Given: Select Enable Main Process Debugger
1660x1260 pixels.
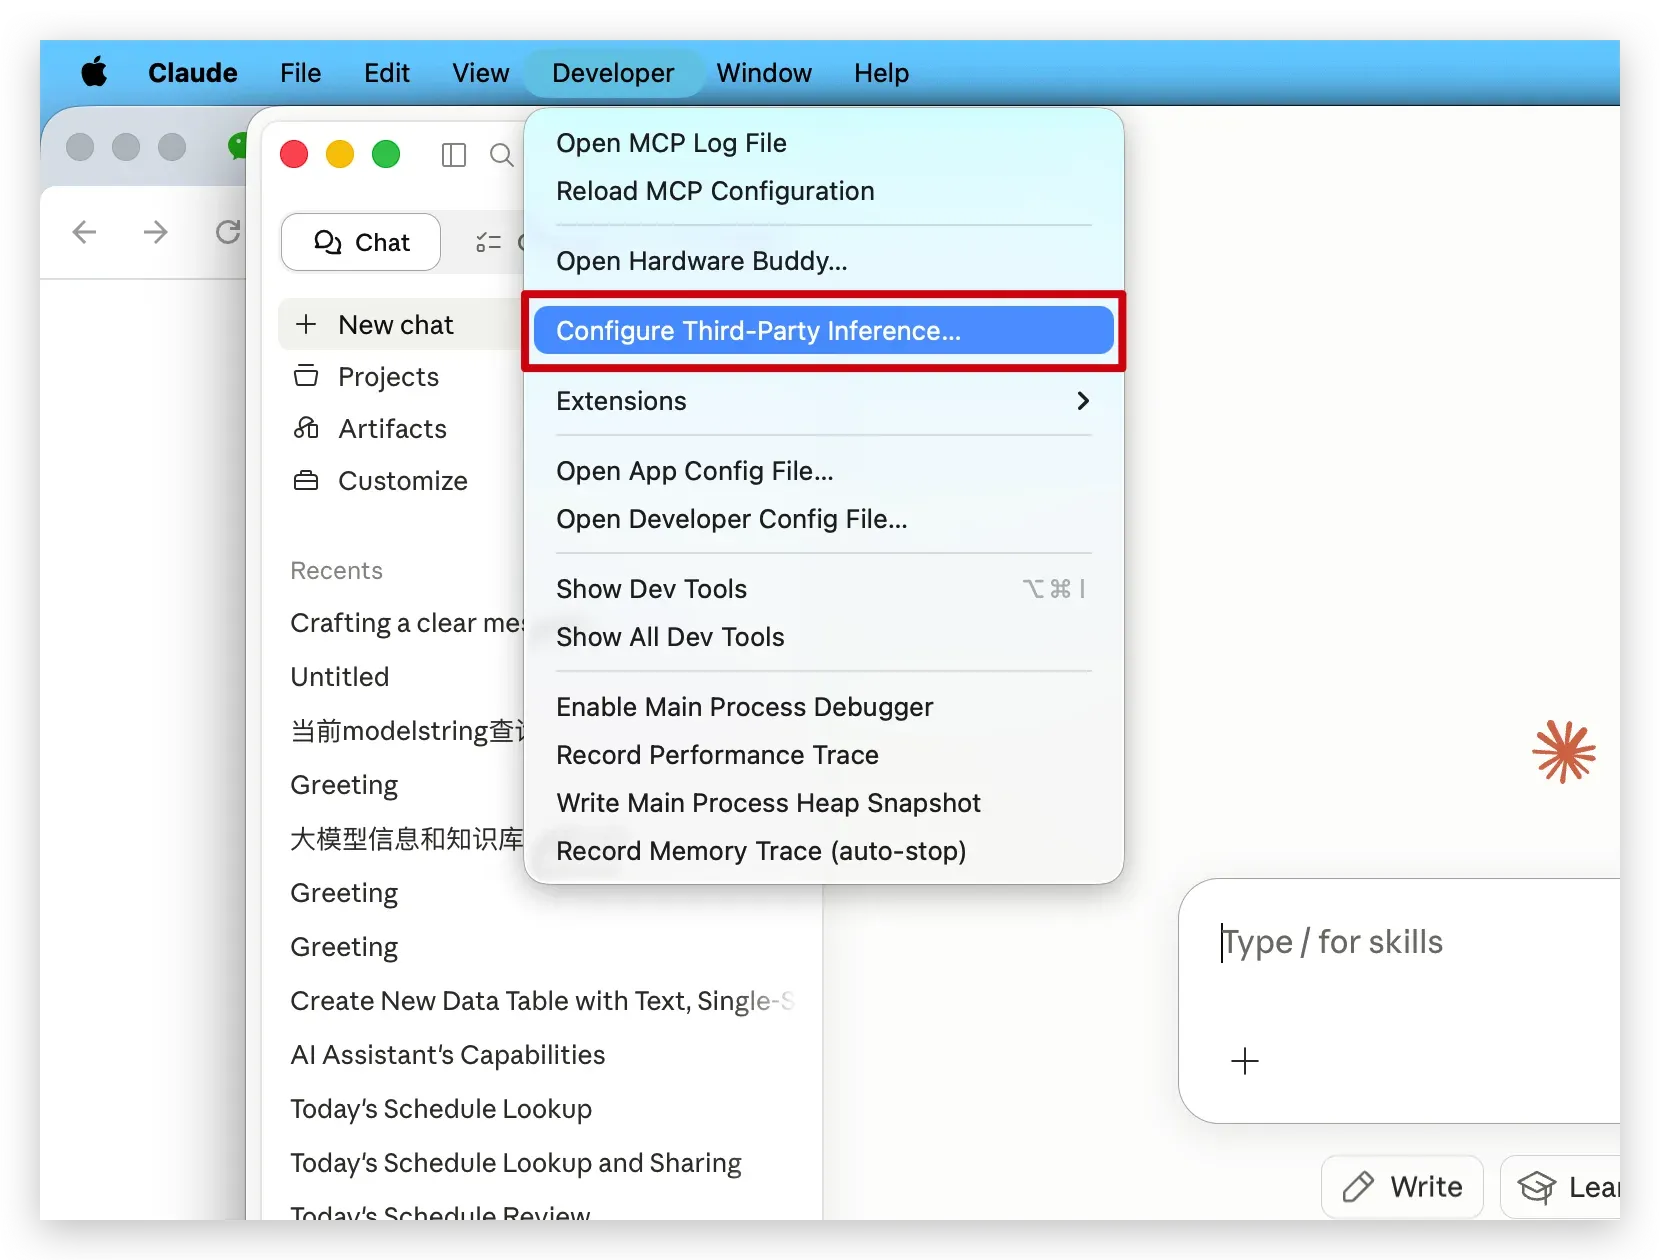Looking at the screenshot, I should click(824, 707).
